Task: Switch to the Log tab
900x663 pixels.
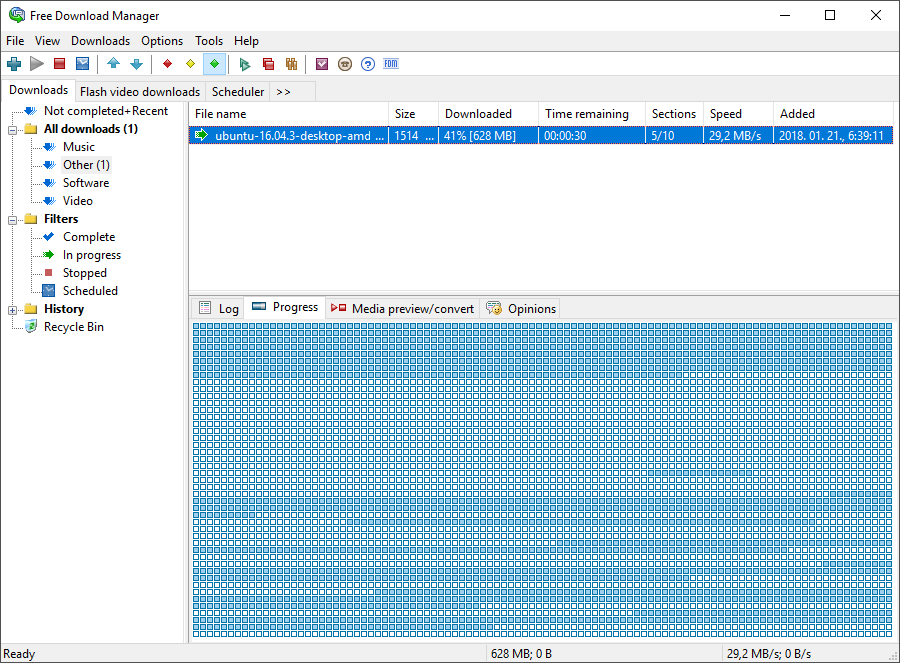Action: point(219,308)
